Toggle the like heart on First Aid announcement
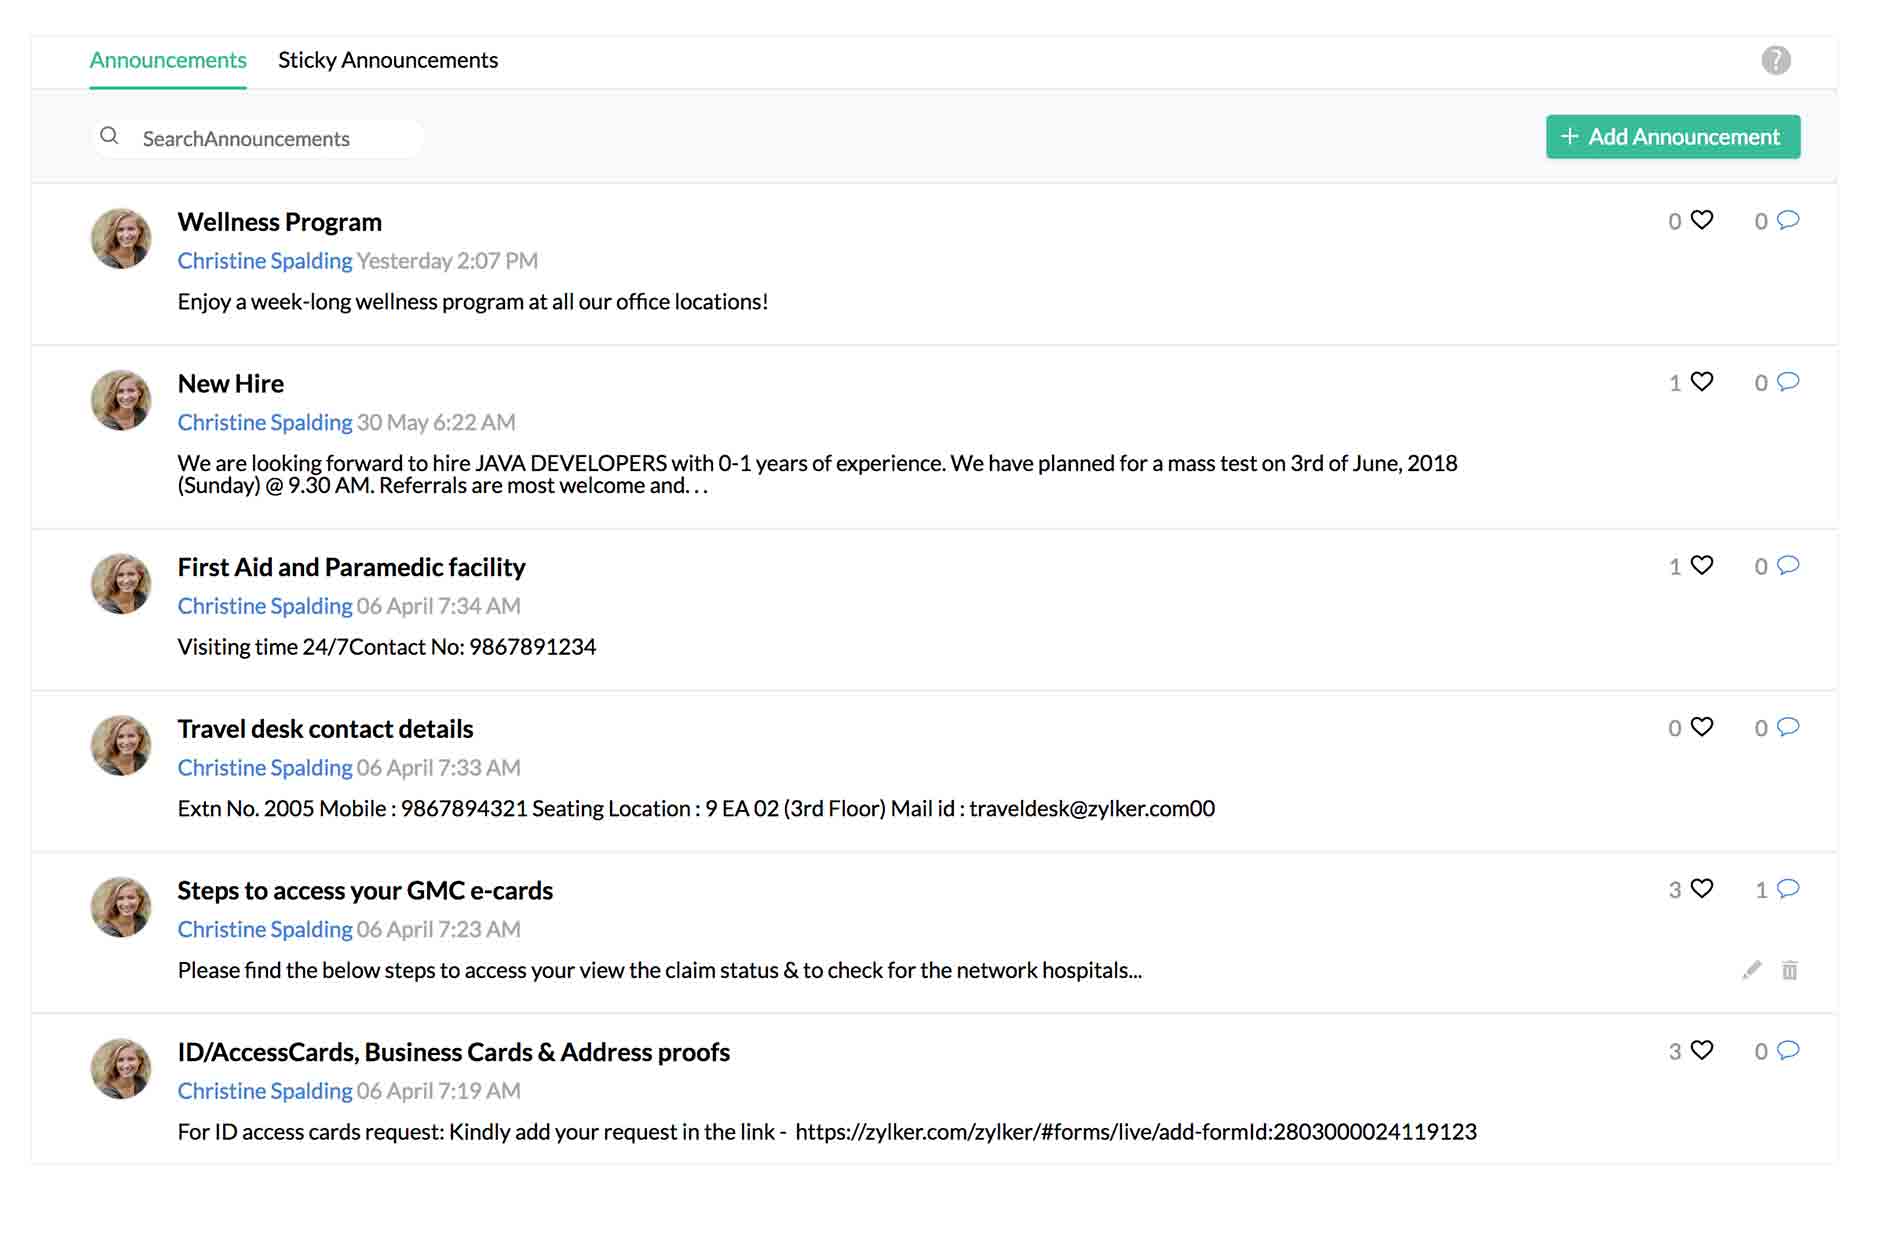The image size is (1880, 1250). click(1700, 565)
